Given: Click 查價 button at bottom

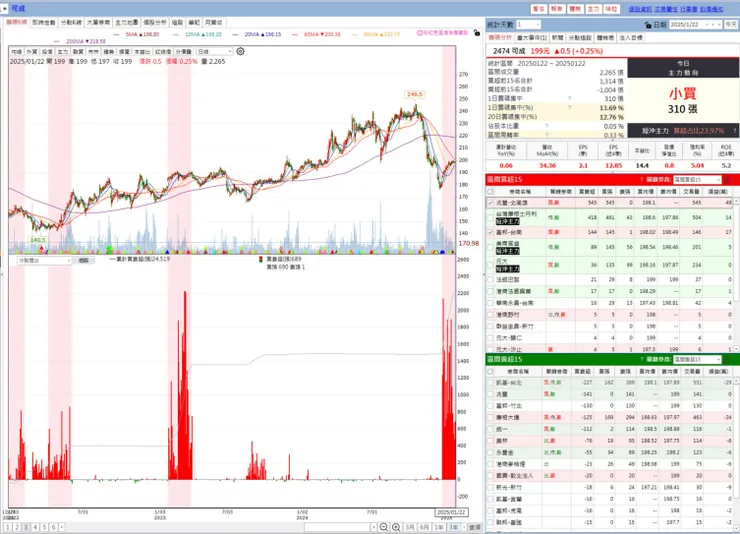Looking at the screenshot, I should tap(475, 527).
